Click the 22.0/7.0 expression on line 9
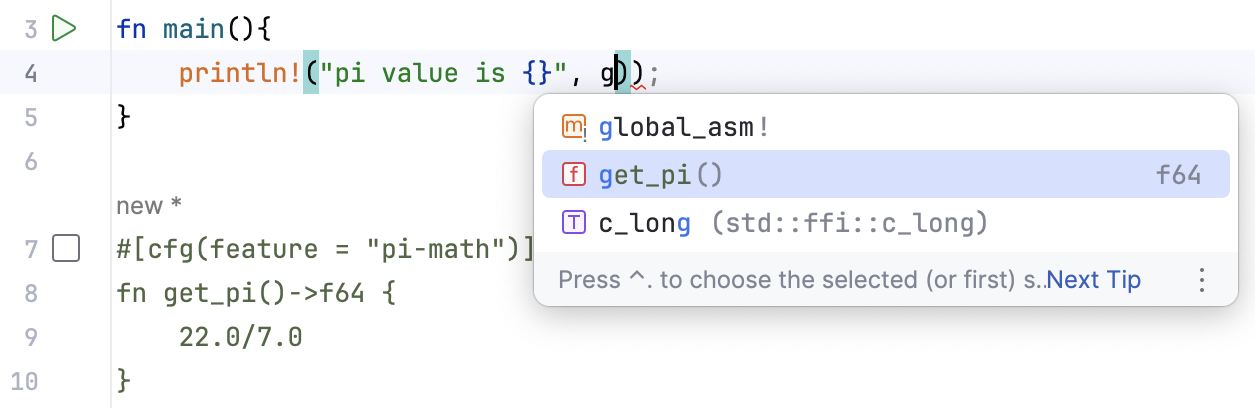The height and width of the screenshot is (408, 1255). (x=240, y=337)
